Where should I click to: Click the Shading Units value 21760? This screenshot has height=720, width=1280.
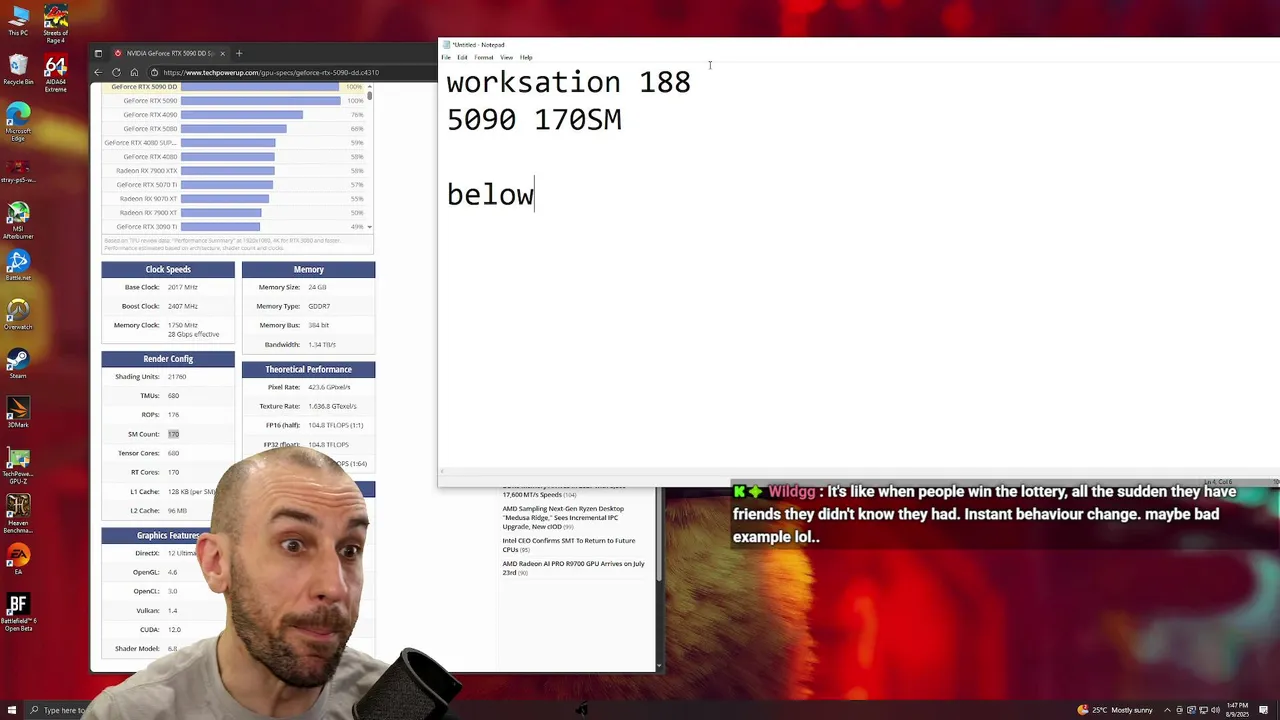point(177,377)
